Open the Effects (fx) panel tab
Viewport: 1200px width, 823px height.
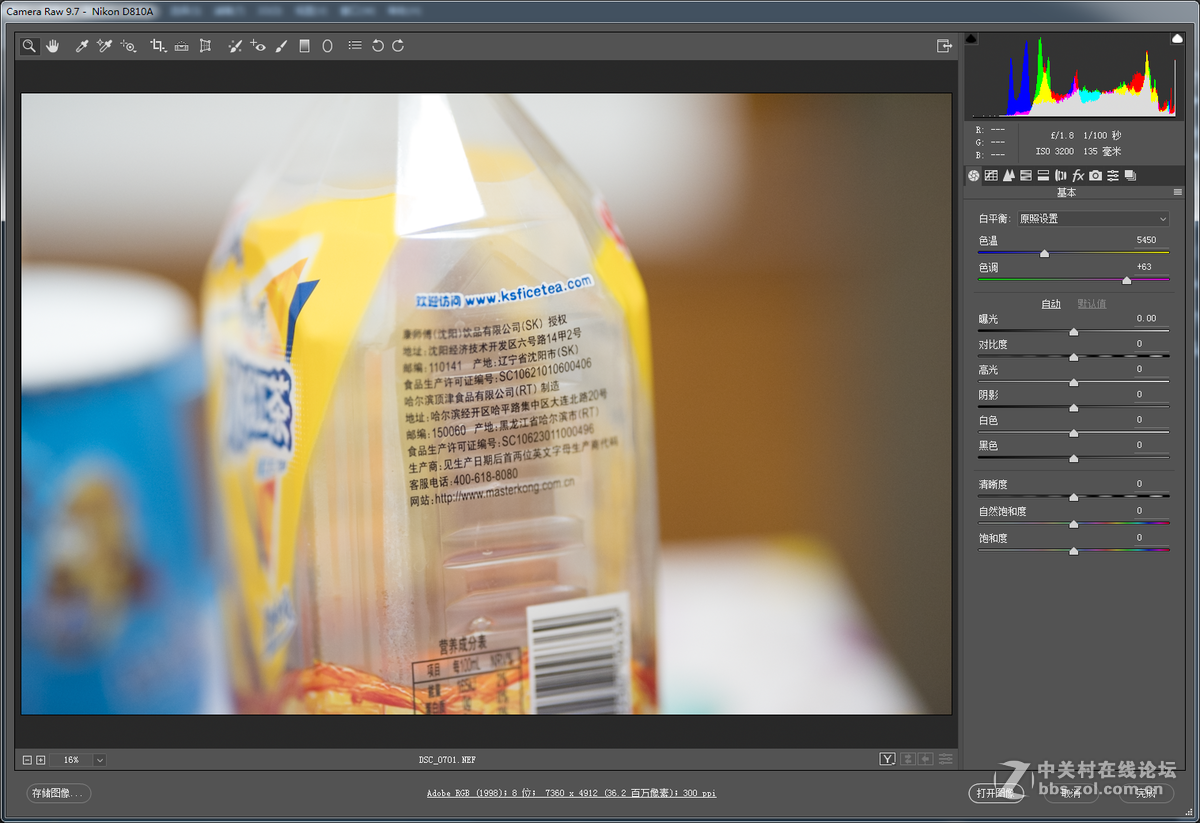click(1078, 176)
